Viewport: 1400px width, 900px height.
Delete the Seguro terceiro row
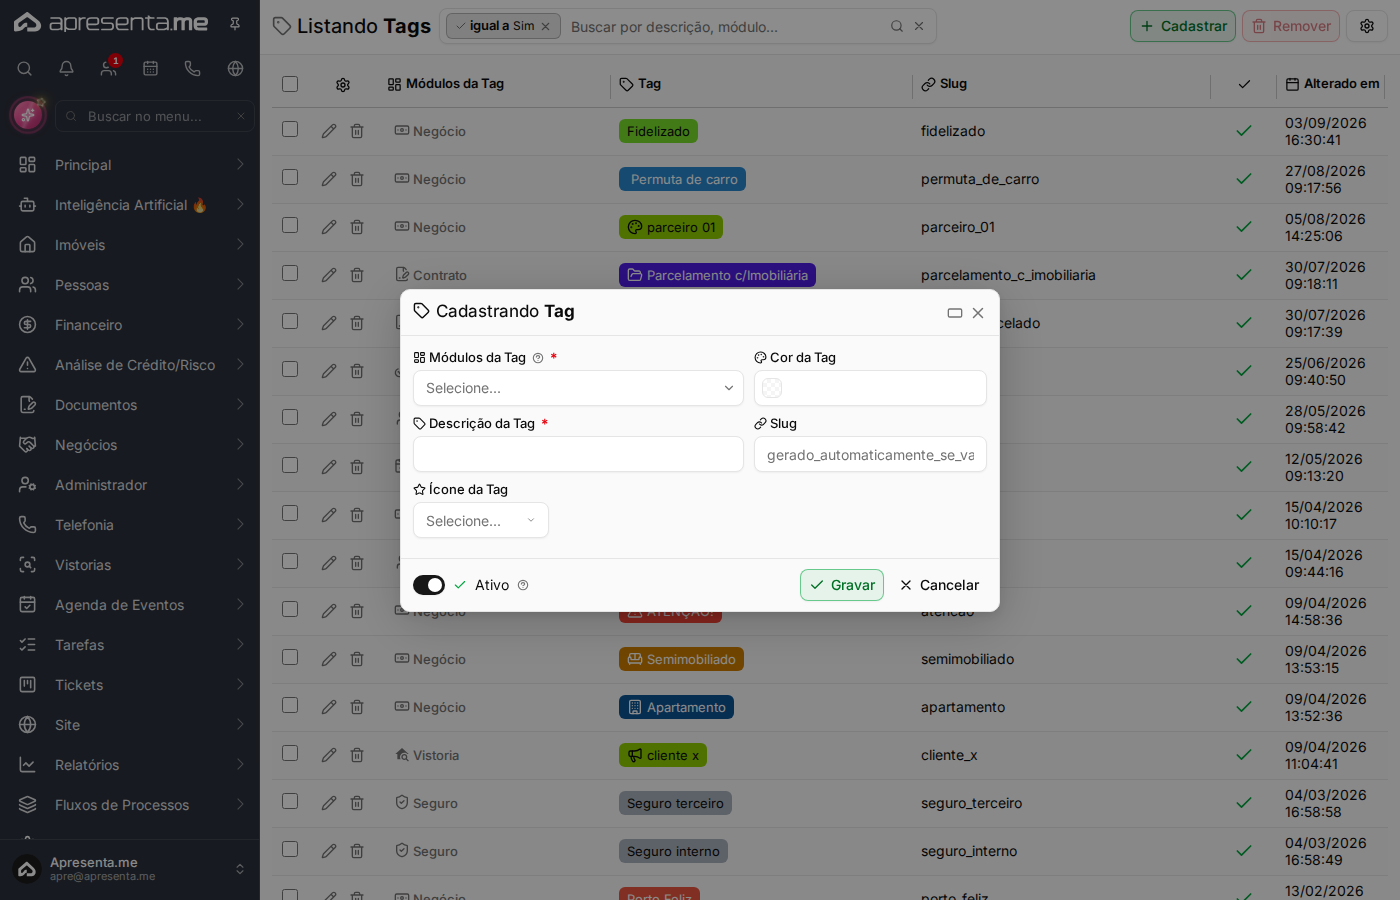click(x=357, y=803)
